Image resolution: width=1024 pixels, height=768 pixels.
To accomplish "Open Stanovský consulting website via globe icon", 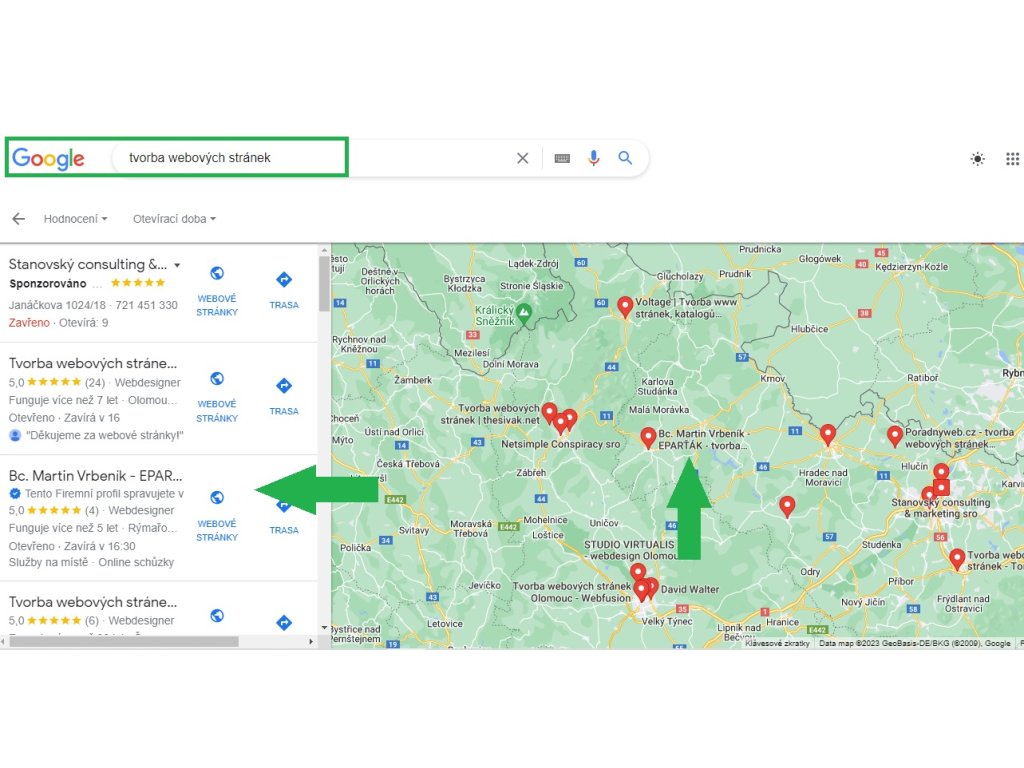I will (217, 274).
